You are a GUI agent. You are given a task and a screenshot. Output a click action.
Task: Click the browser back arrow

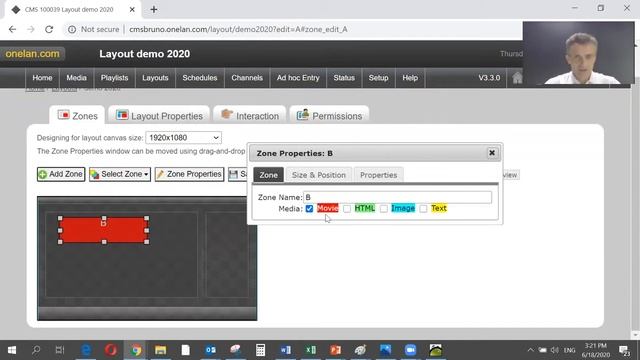point(12,29)
